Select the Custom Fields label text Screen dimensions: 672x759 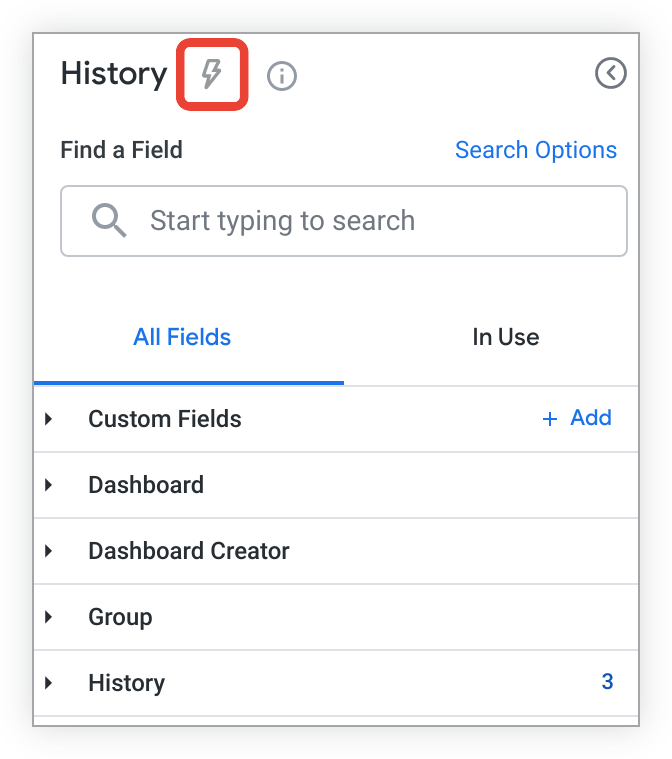pos(165,419)
